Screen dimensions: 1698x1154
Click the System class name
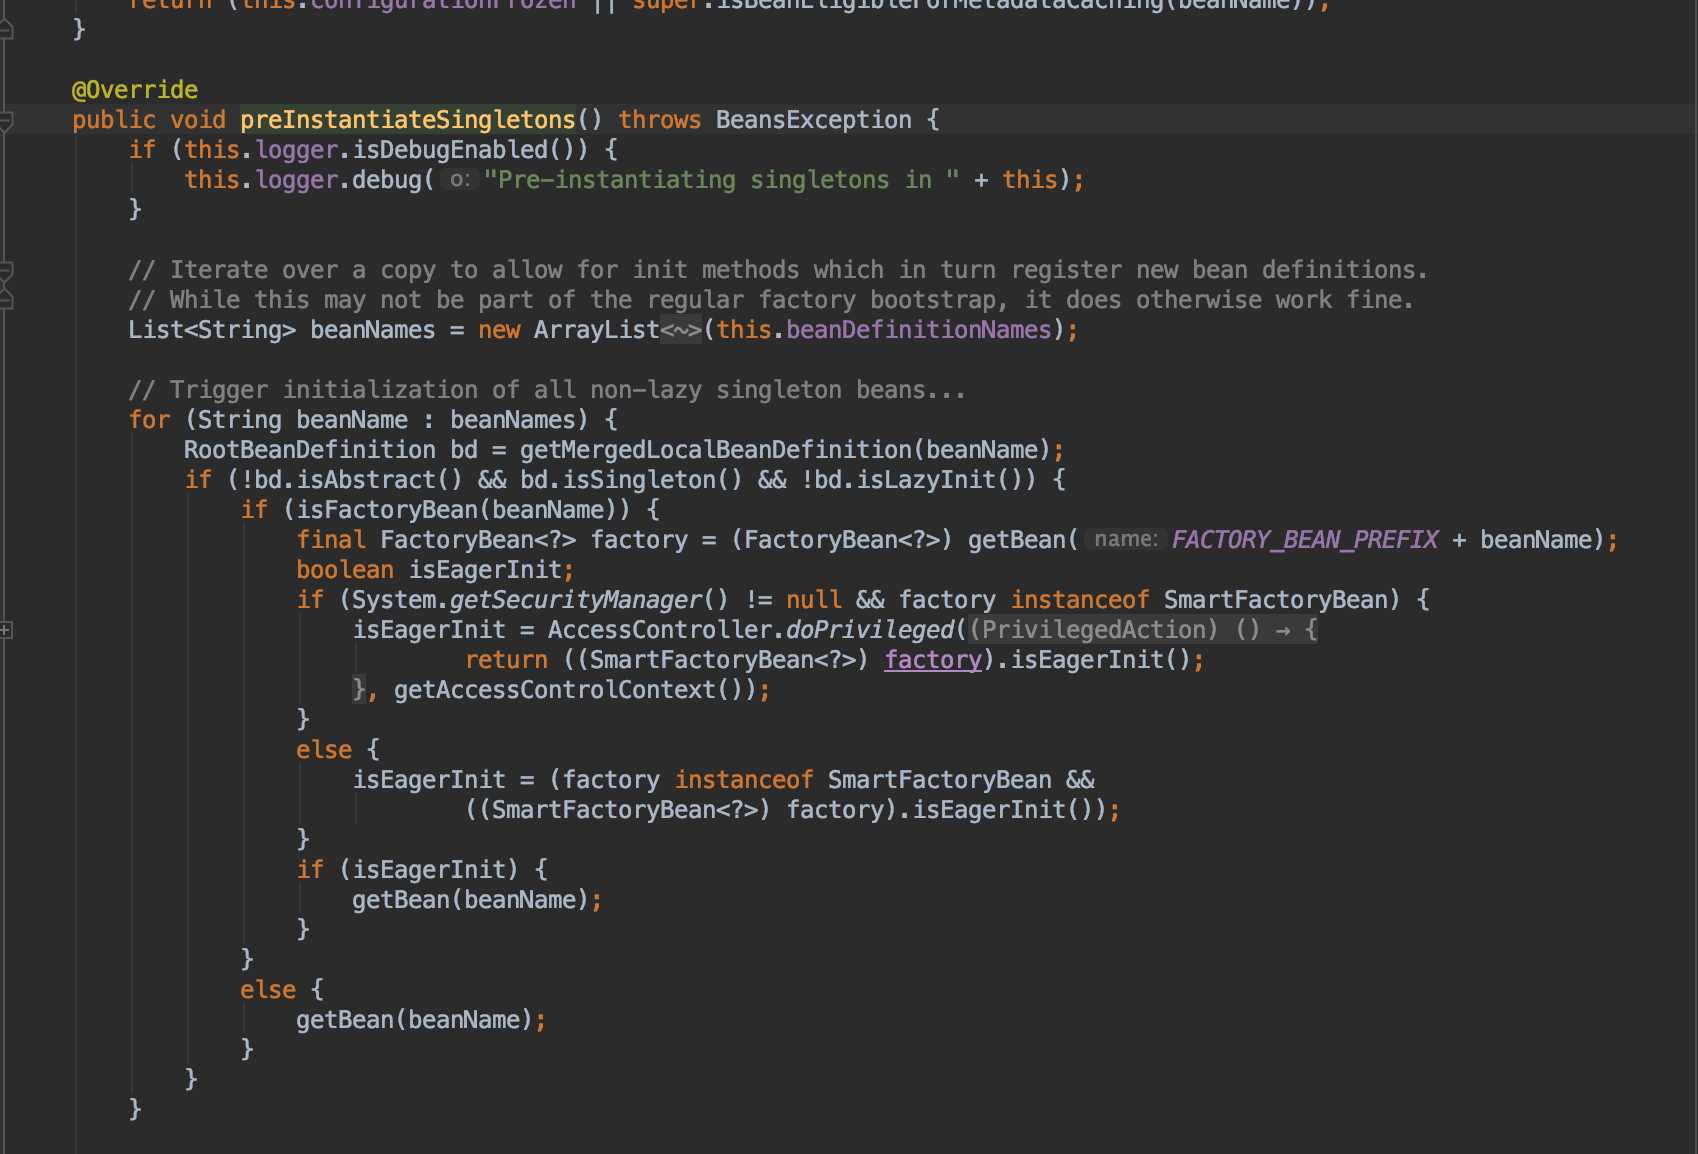[x=394, y=600]
